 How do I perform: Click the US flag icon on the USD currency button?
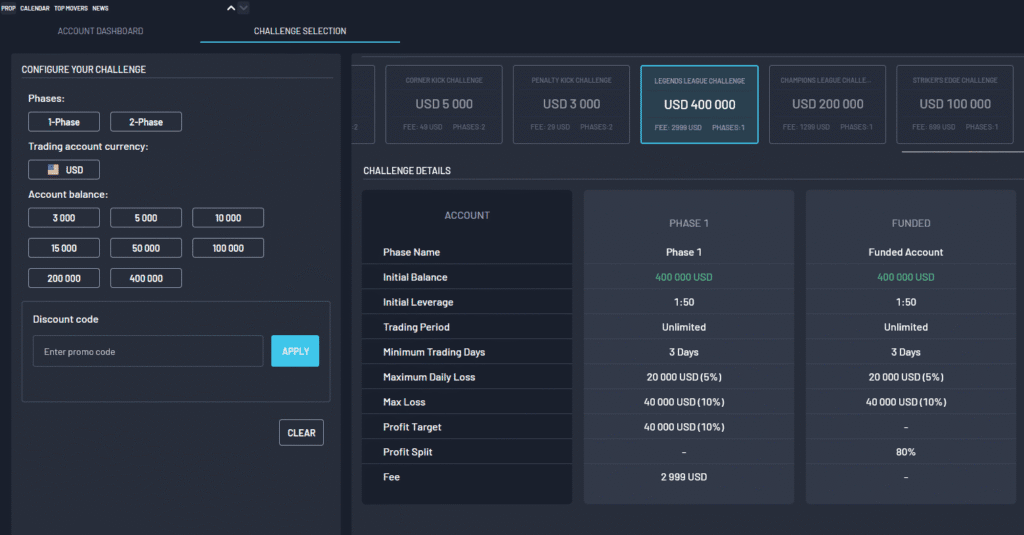point(54,170)
